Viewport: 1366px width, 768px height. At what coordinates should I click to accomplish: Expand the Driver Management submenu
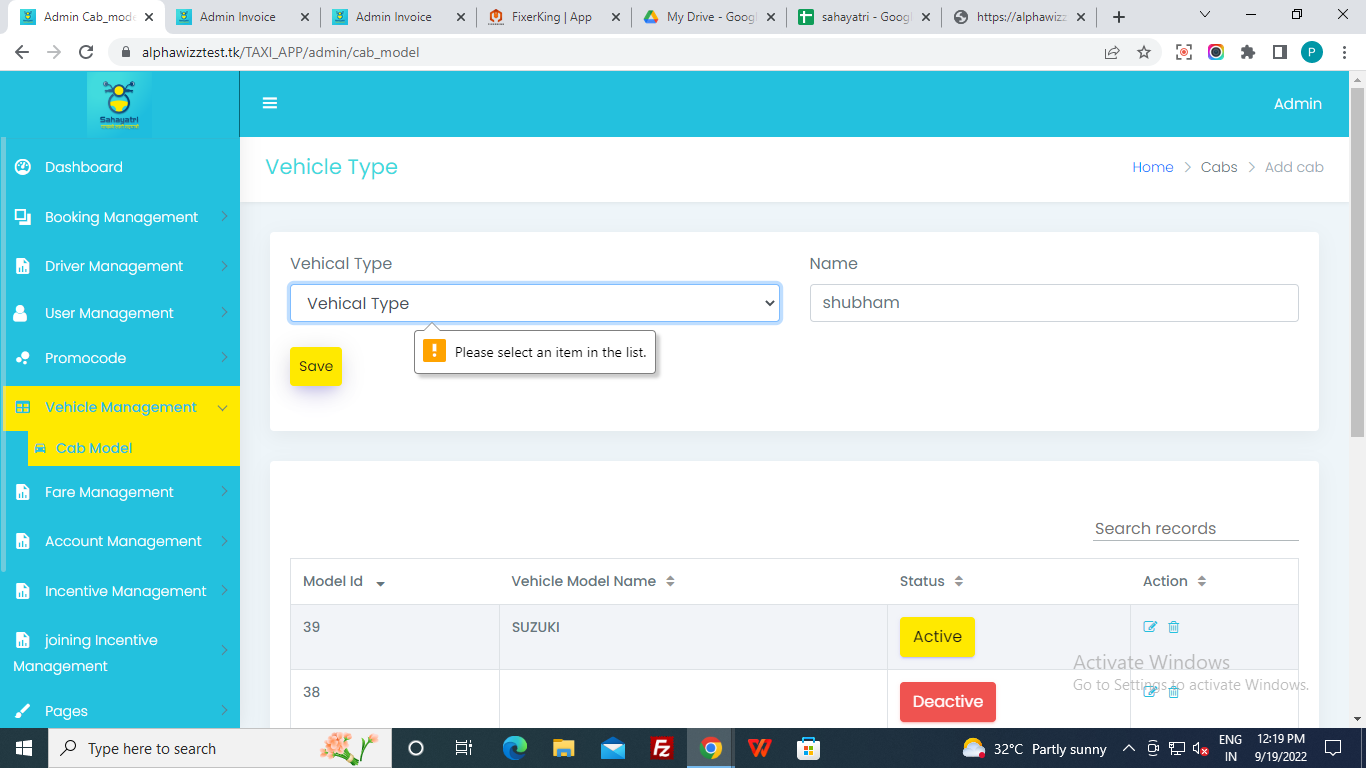tap(224, 266)
